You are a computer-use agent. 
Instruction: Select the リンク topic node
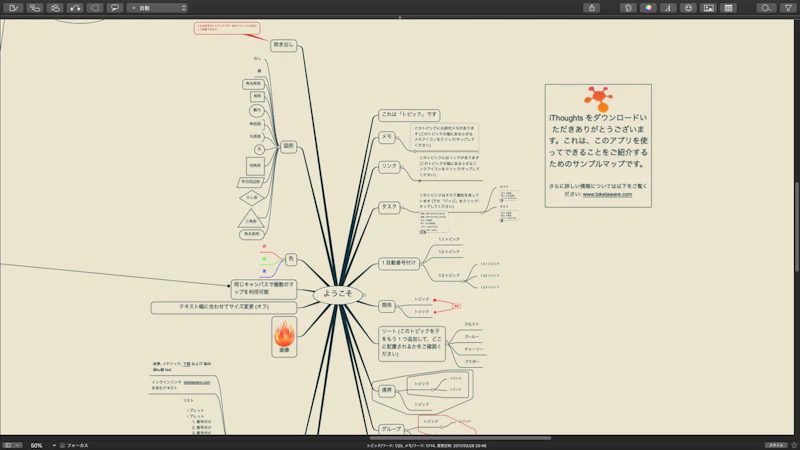[x=388, y=165]
